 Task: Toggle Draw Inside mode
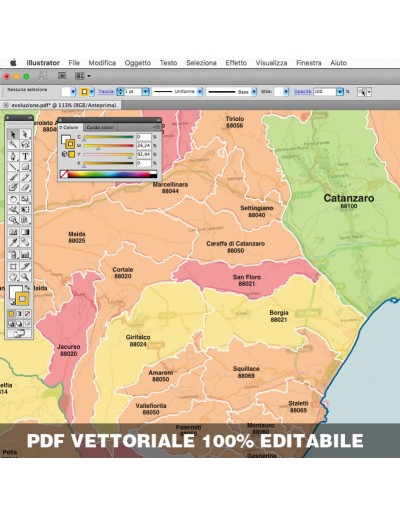[27, 323]
